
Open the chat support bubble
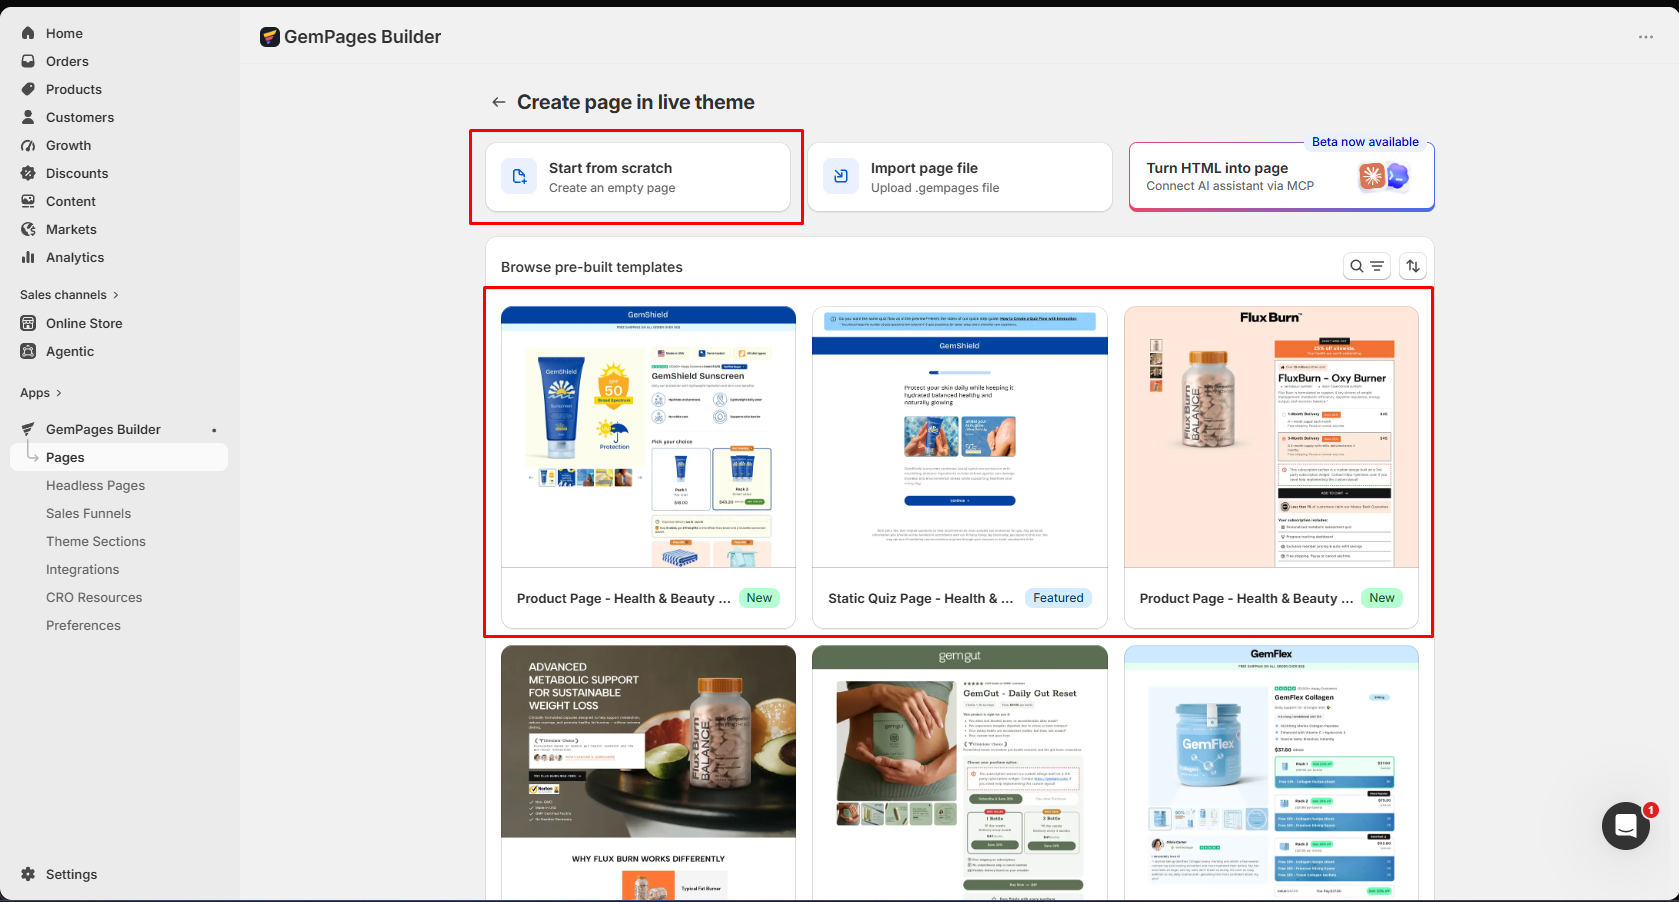(x=1626, y=826)
